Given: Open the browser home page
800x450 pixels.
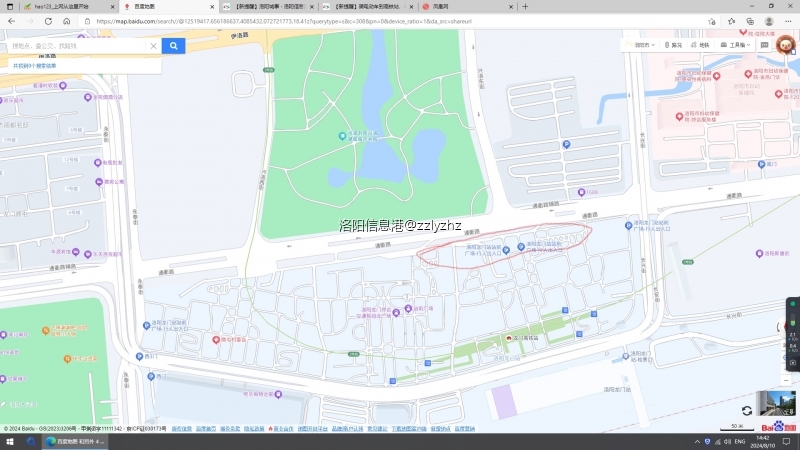Looking at the screenshot, I should 66,21.
